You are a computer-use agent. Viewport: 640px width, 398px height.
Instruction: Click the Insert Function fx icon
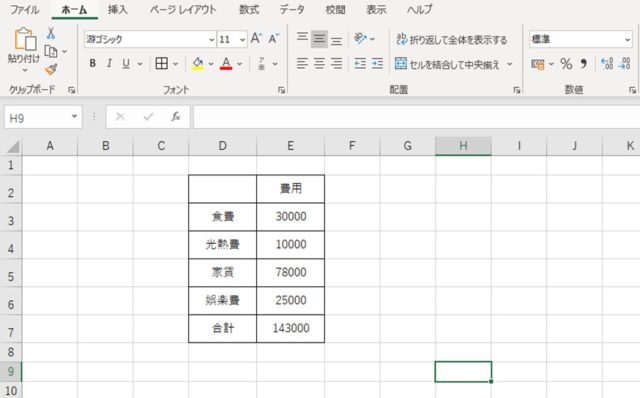pos(176,117)
